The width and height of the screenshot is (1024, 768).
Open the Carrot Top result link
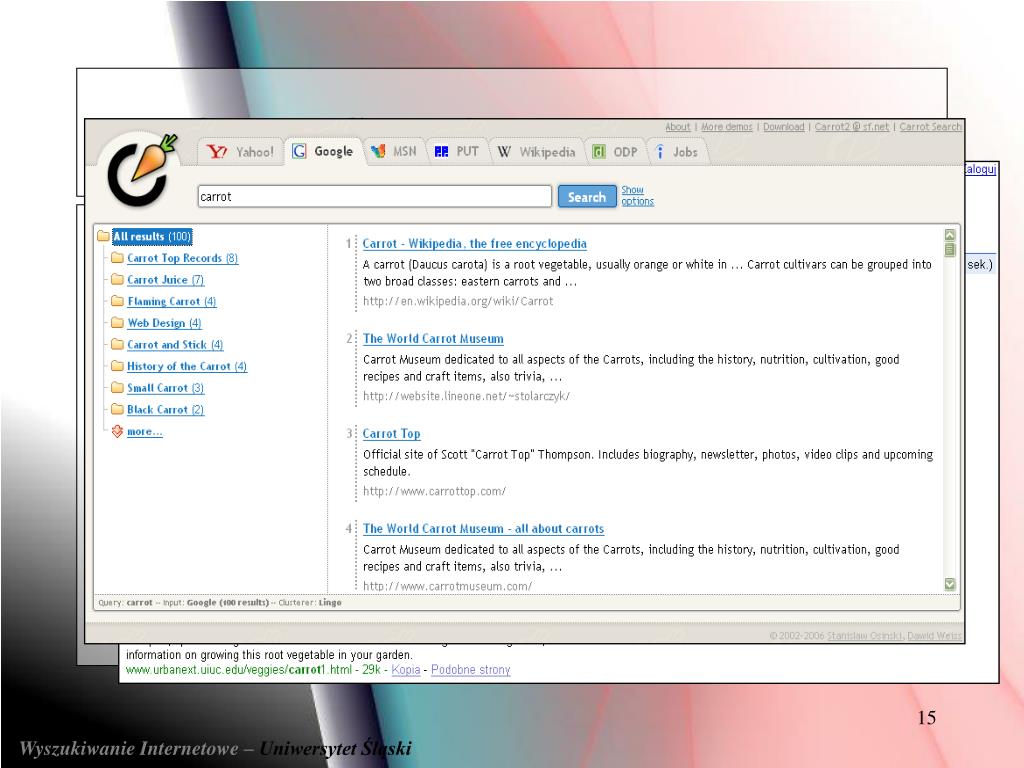pos(392,434)
